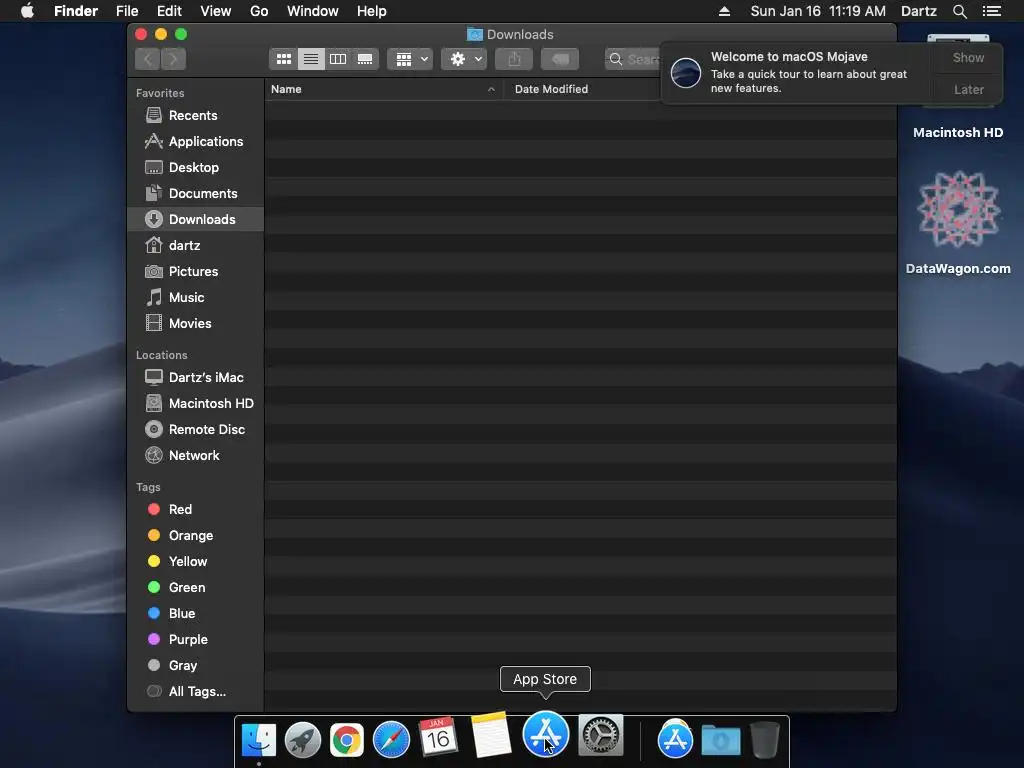1024x768 pixels.
Task: Select Downloads in the sidebar
Action: (196, 219)
